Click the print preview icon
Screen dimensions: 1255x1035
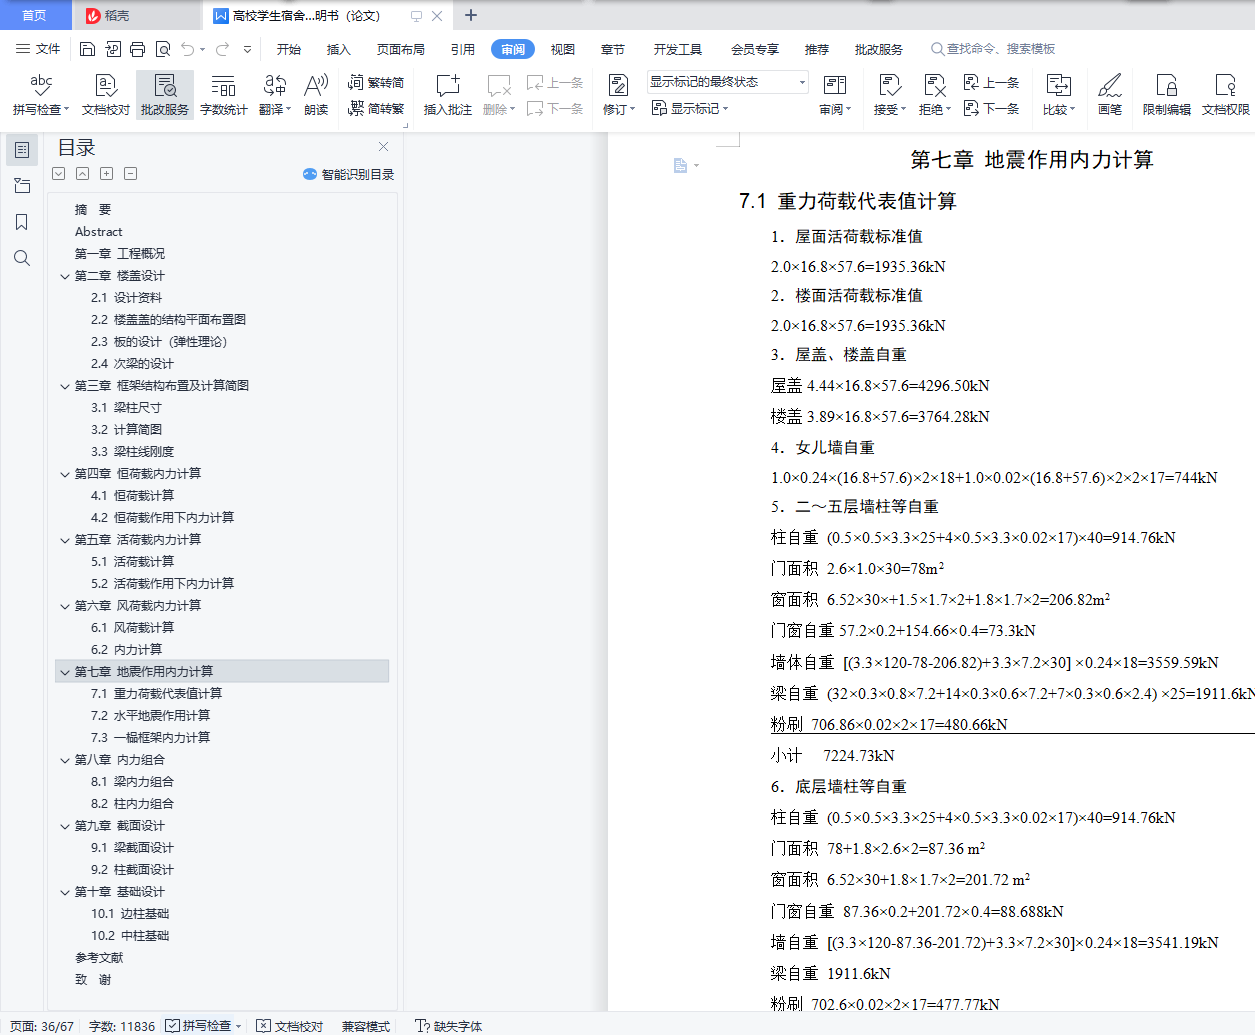[162, 49]
